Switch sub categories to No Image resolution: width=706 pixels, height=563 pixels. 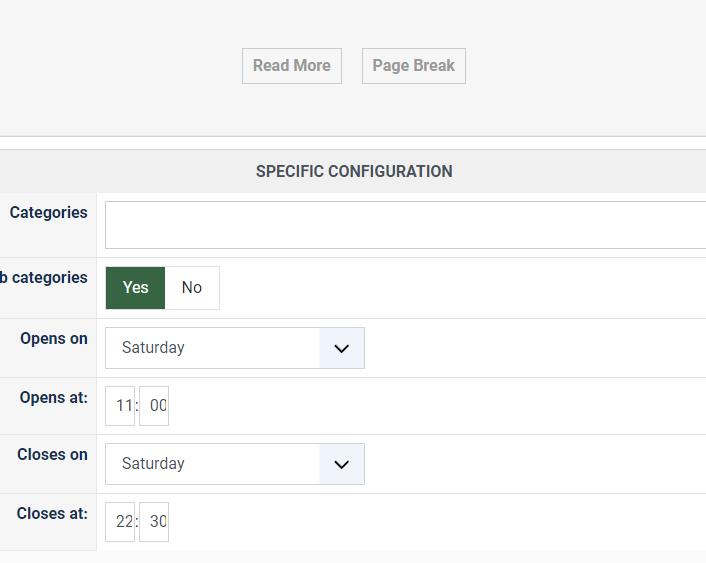pos(192,288)
